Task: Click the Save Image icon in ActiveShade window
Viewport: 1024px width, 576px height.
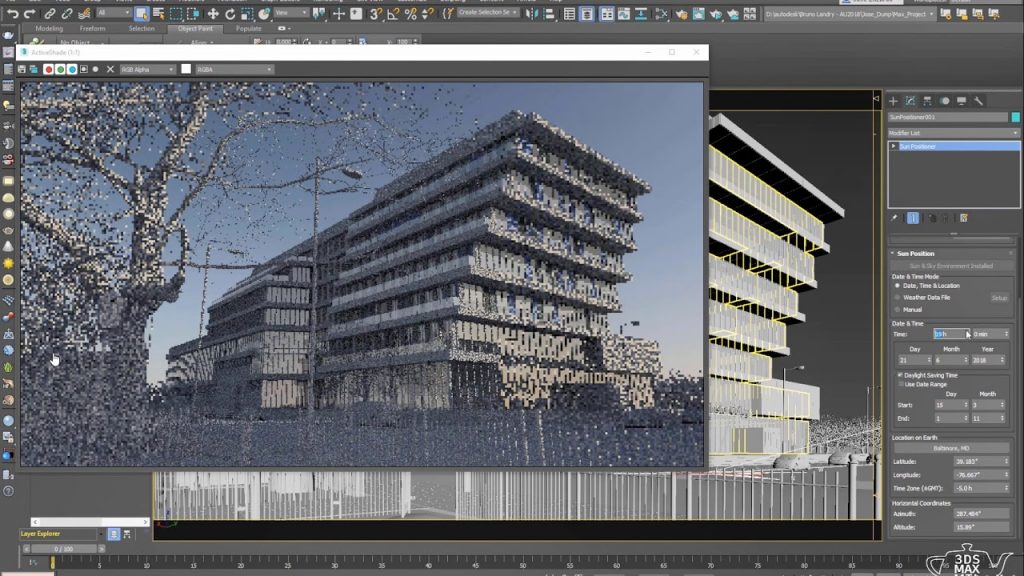Action: [x=22, y=69]
